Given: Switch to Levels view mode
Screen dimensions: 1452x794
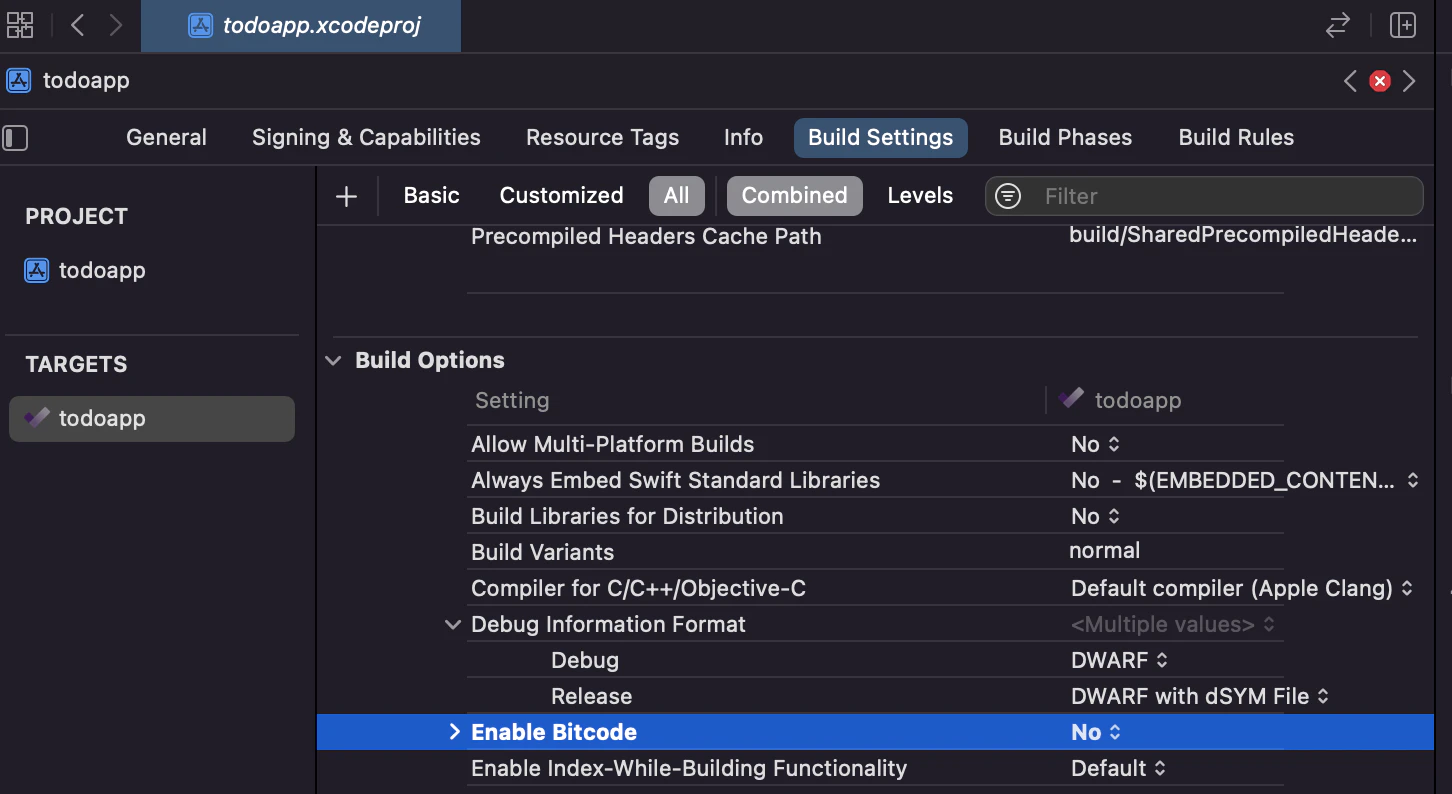Looking at the screenshot, I should point(920,196).
